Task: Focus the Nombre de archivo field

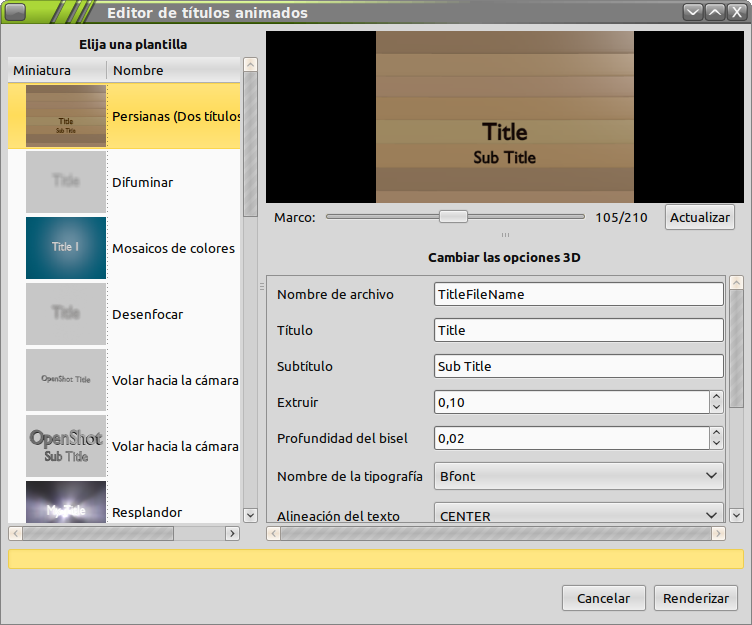Action: (x=579, y=294)
